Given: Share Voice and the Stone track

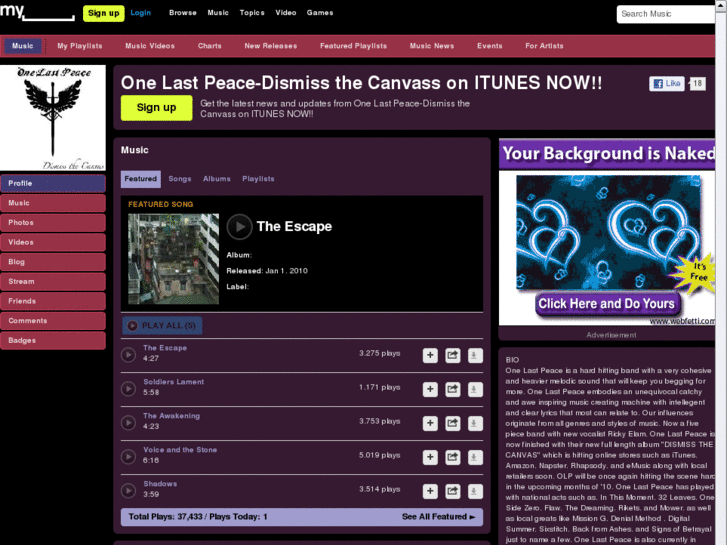Looking at the screenshot, I should (453, 457).
